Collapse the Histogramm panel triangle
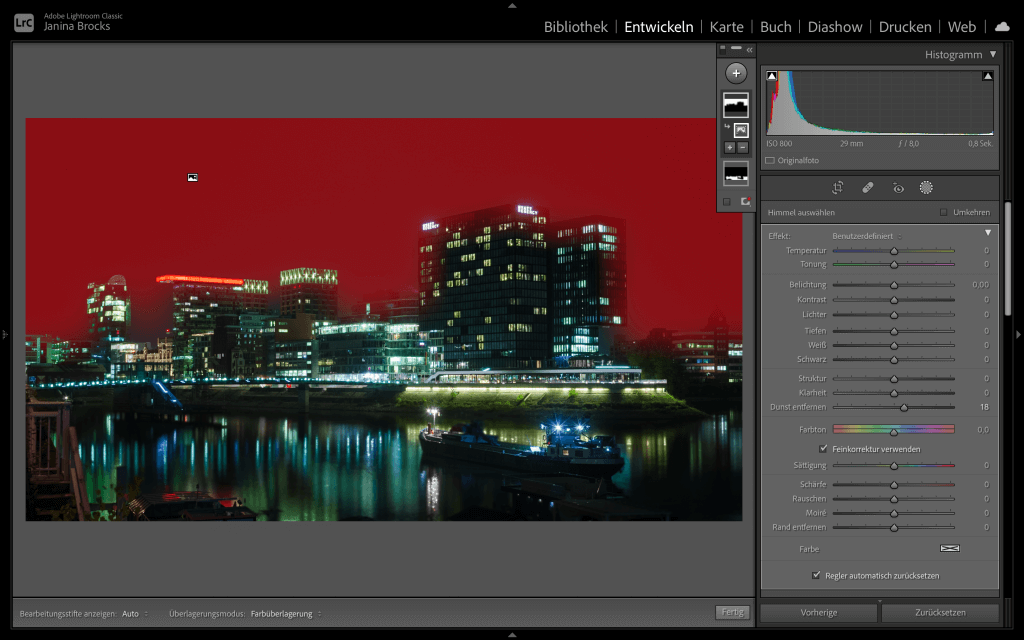This screenshot has width=1024, height=640. [993, 54]
